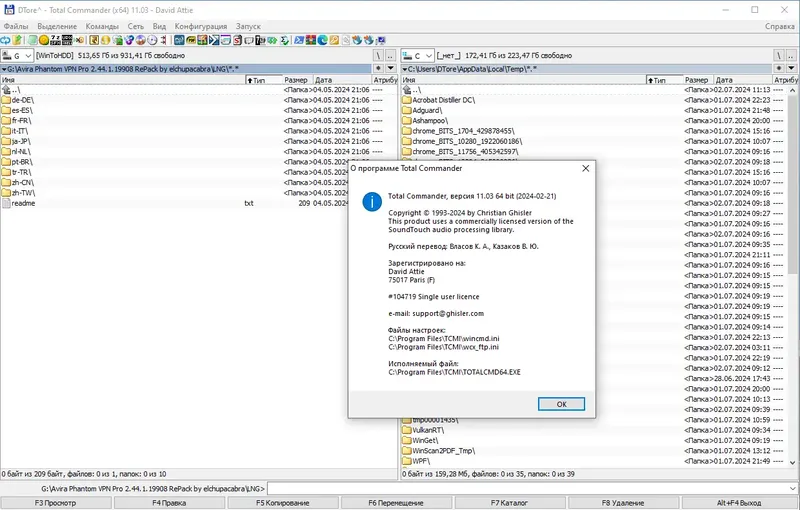Open the WinRAR books toolbar icon
800x510 pixels.
pyautogui.click(x=311, y=40)
